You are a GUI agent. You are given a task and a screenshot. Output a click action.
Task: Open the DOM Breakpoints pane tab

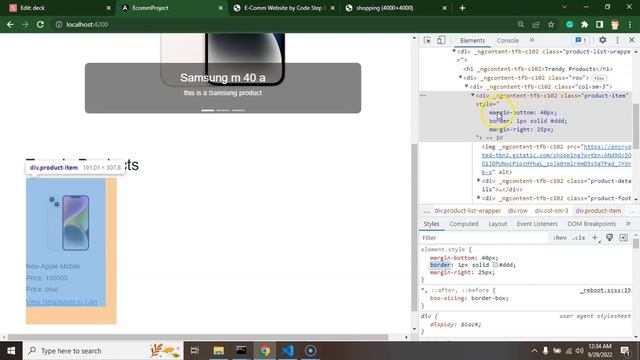pyautogui.click(x=591, y=224)
